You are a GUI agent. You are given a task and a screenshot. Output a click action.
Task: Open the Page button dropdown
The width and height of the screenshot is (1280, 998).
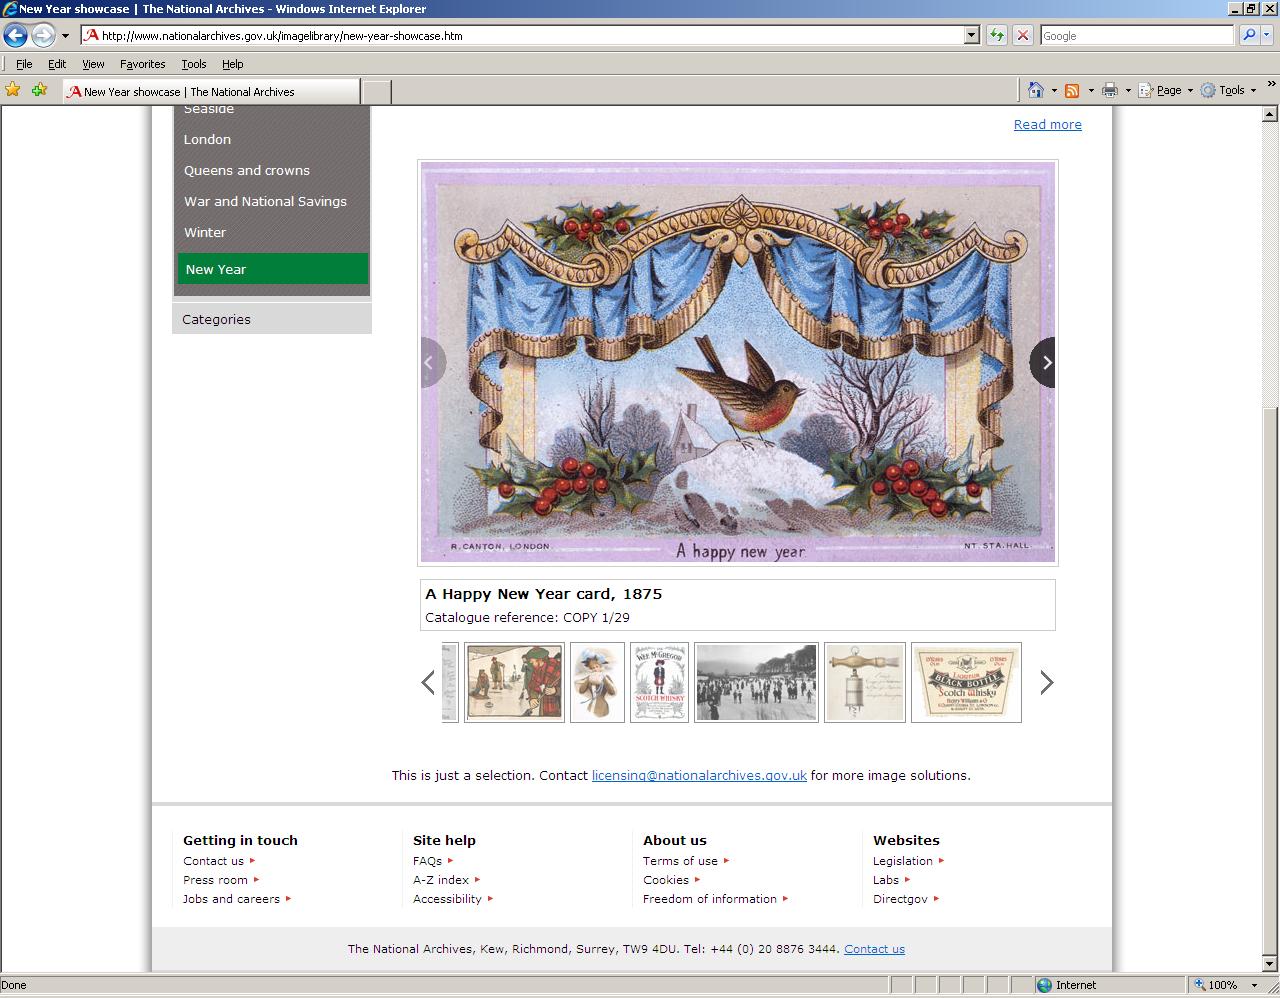point(1165,90)
